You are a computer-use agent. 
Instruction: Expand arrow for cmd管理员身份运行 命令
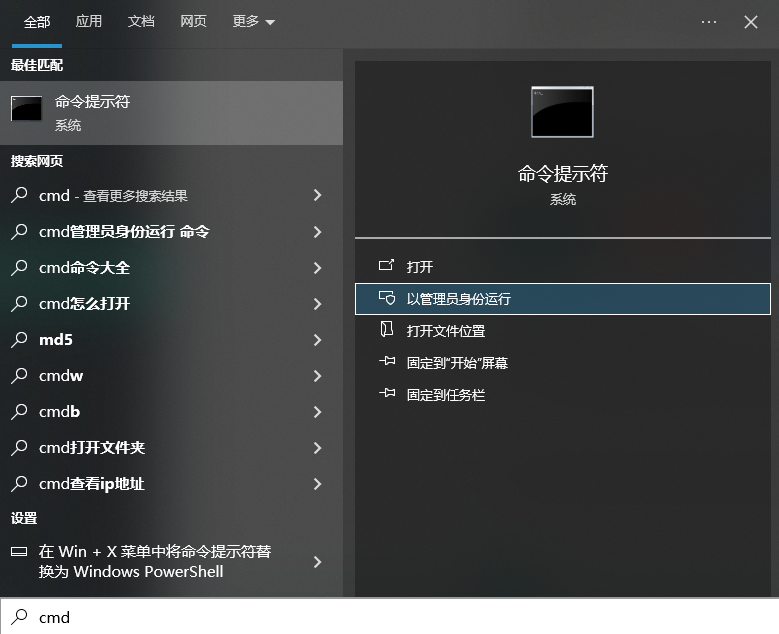pyautogui.click(x=317, y=232)
